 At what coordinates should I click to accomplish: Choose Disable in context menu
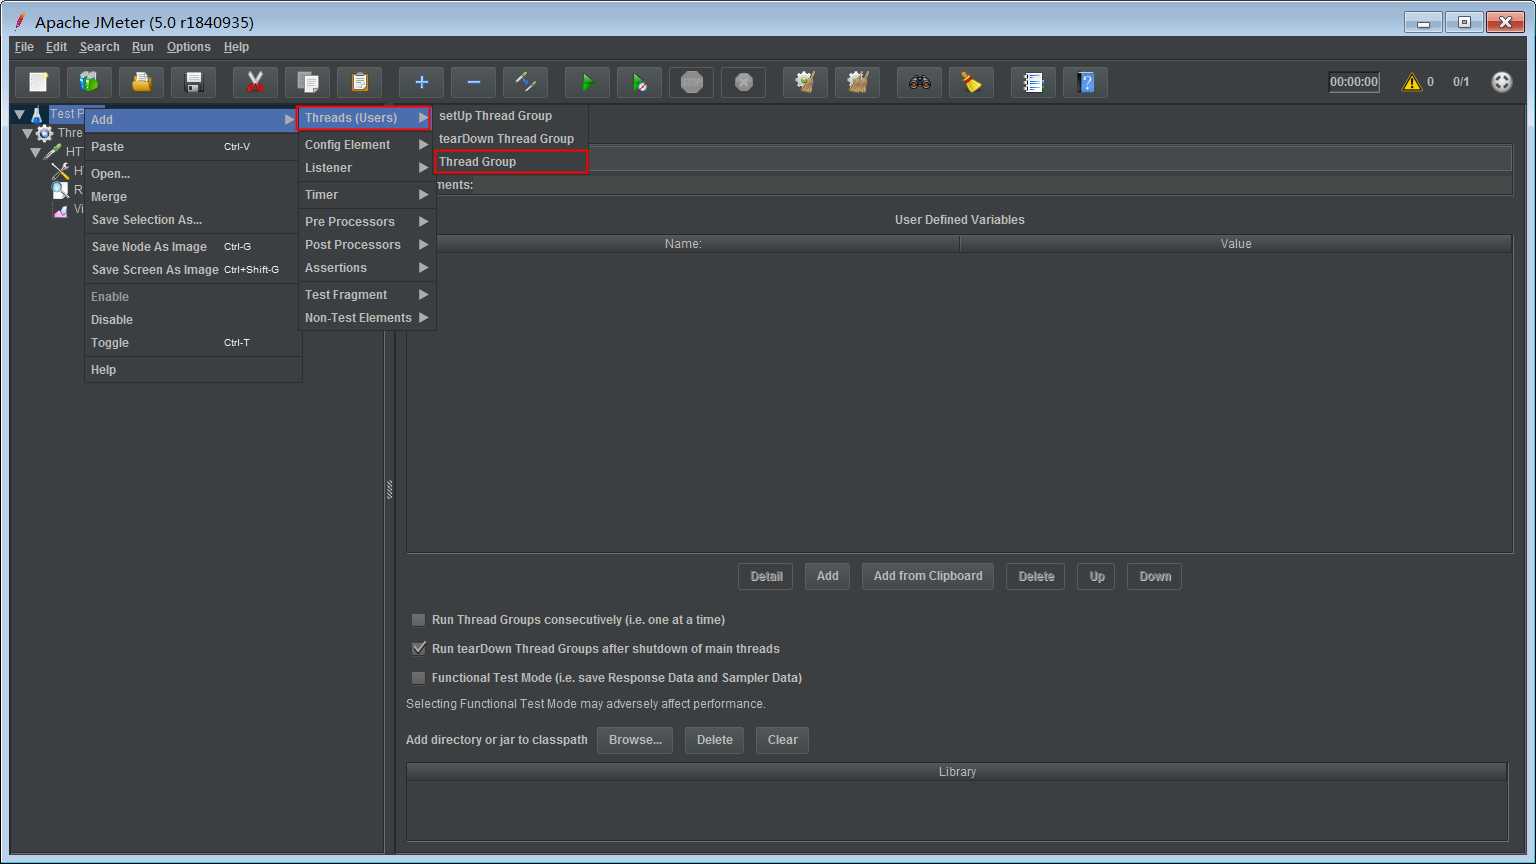pyautogui.click(x=193, y=320)
